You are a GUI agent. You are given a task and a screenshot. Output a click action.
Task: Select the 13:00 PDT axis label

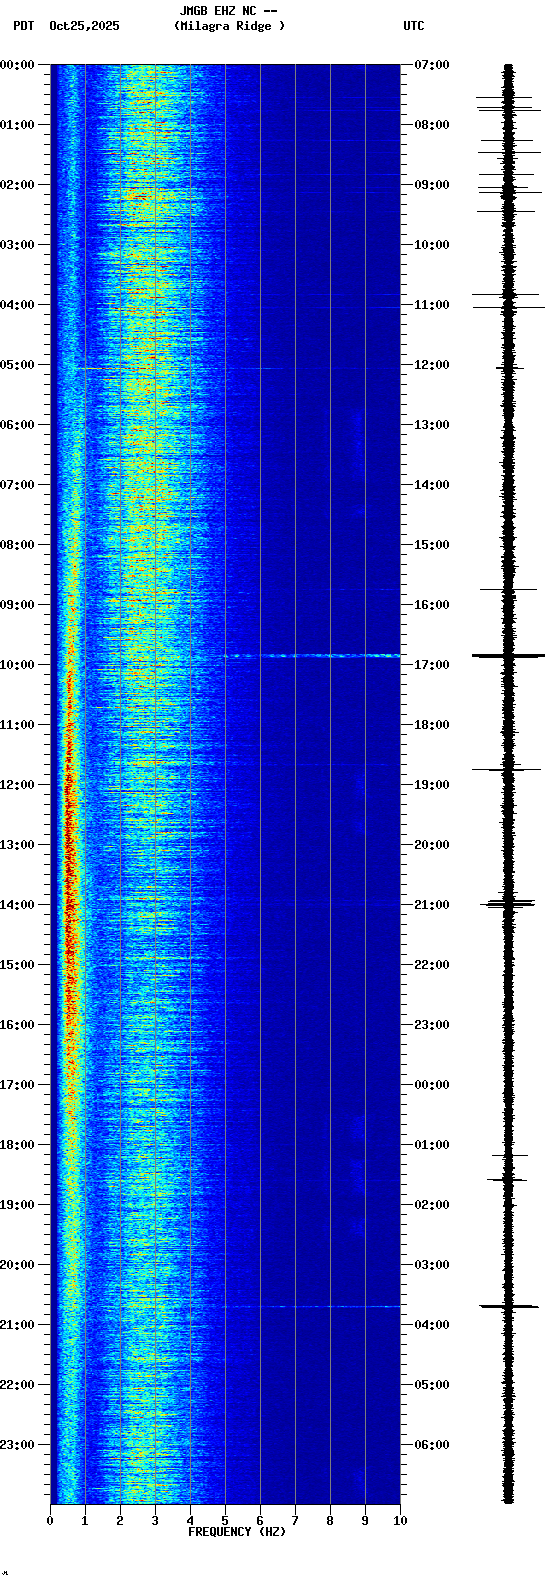tap(18, 845)
